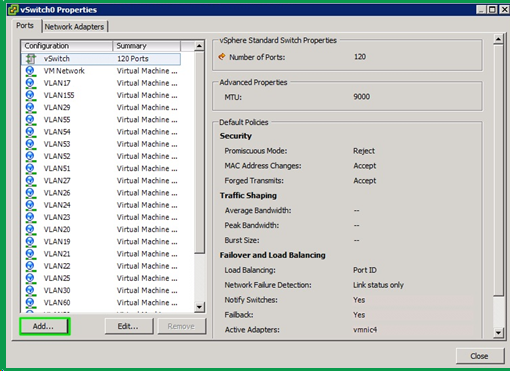This screenshot has width=510, height=371.
Task: Select the VLAN20 entry name
Action: [x=57, y=229]
